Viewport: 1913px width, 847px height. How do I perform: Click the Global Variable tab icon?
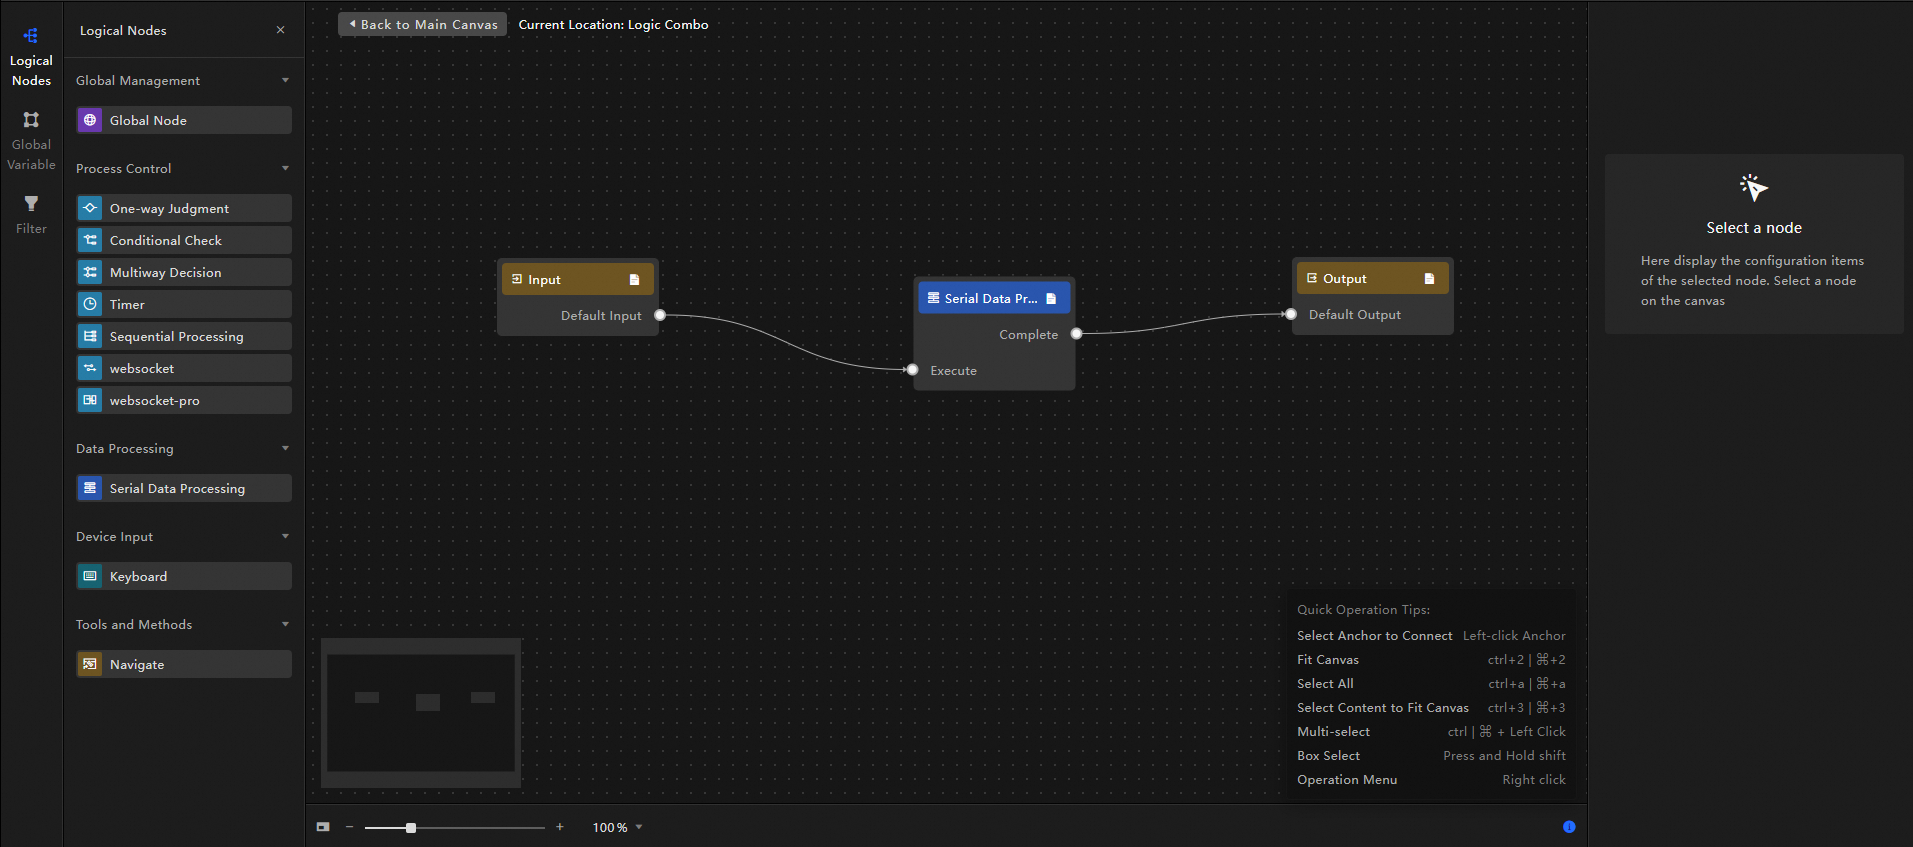pos(31,120)
